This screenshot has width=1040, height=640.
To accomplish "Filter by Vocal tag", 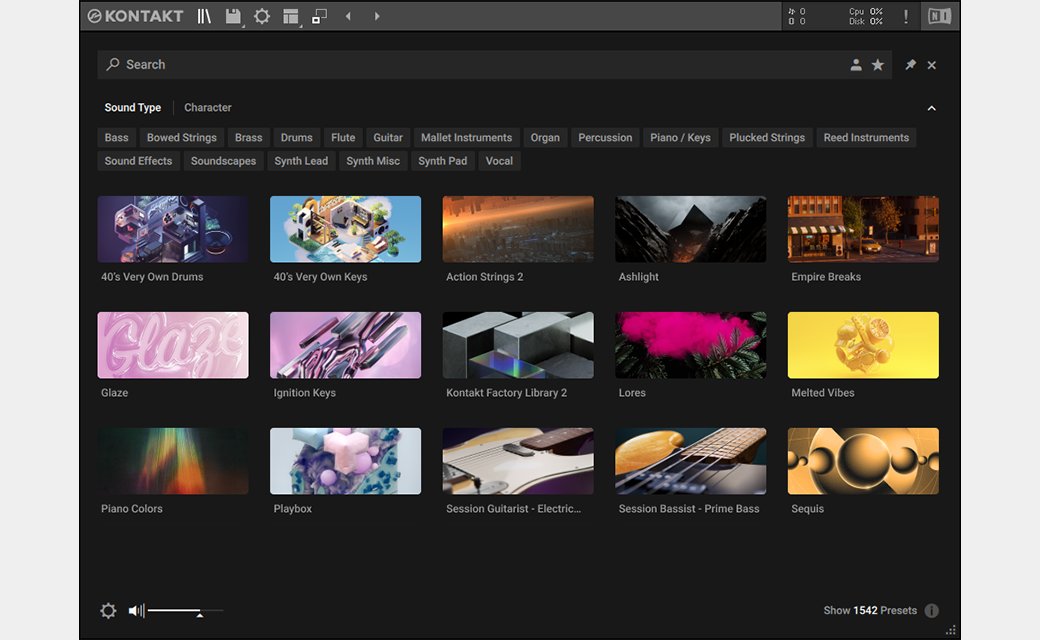I will point(499,161).
